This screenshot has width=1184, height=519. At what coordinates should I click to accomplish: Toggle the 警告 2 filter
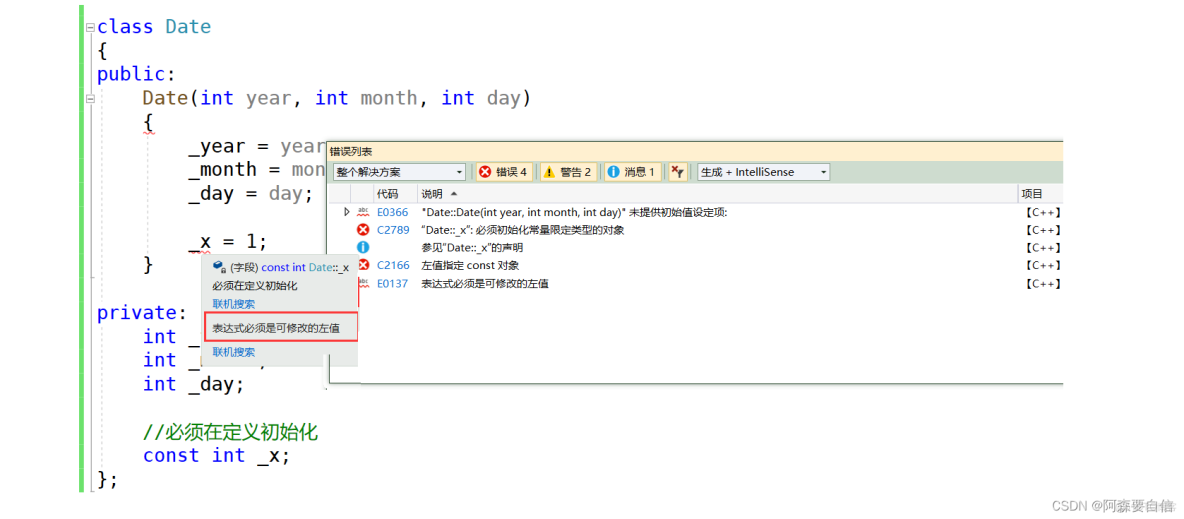click(x=569, y=172)
